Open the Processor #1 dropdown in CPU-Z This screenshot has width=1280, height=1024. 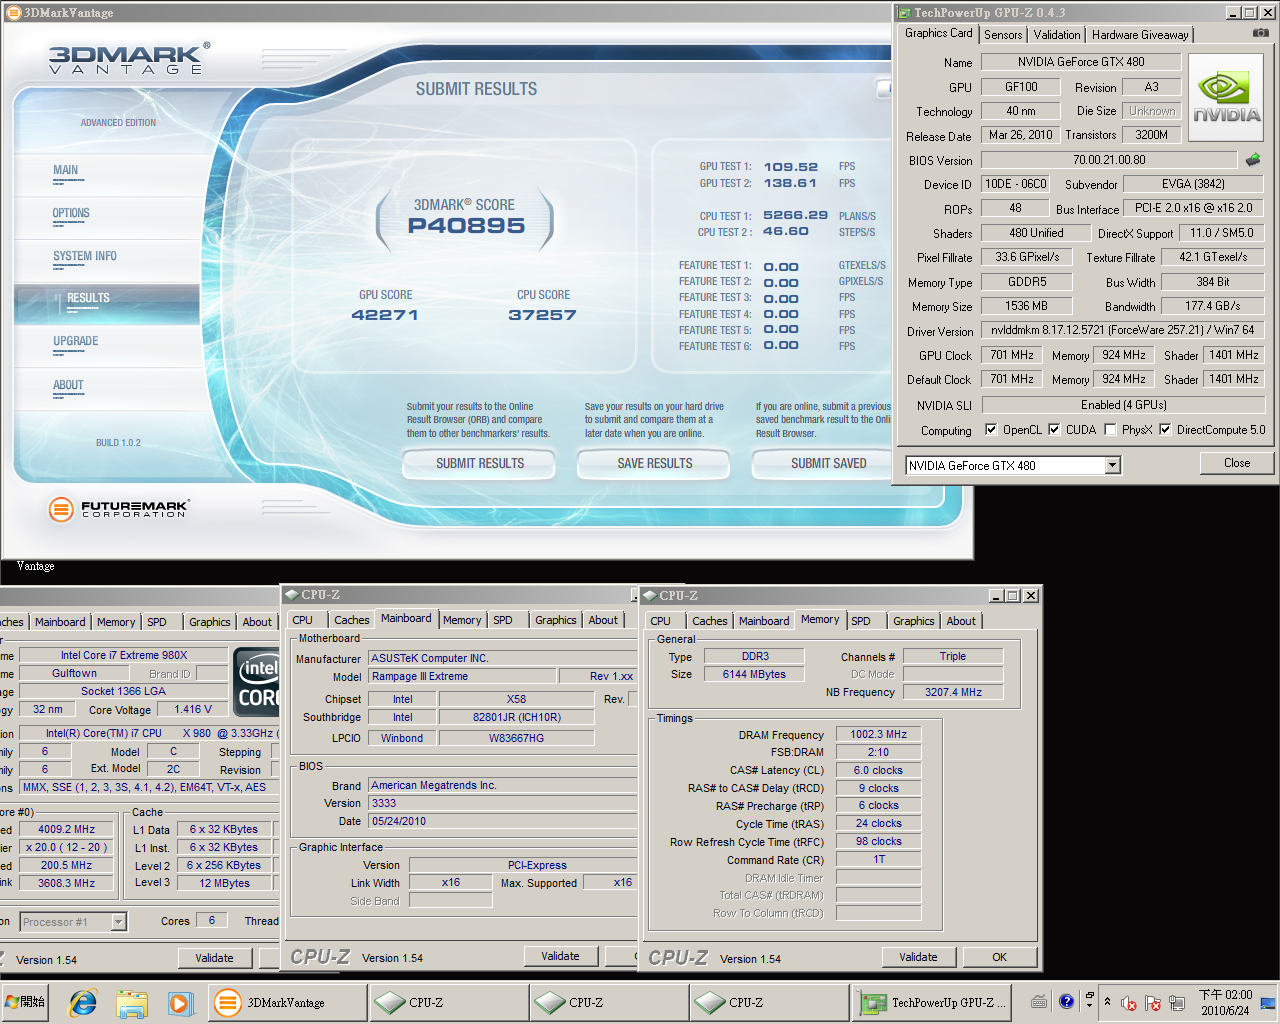(119, 922)
